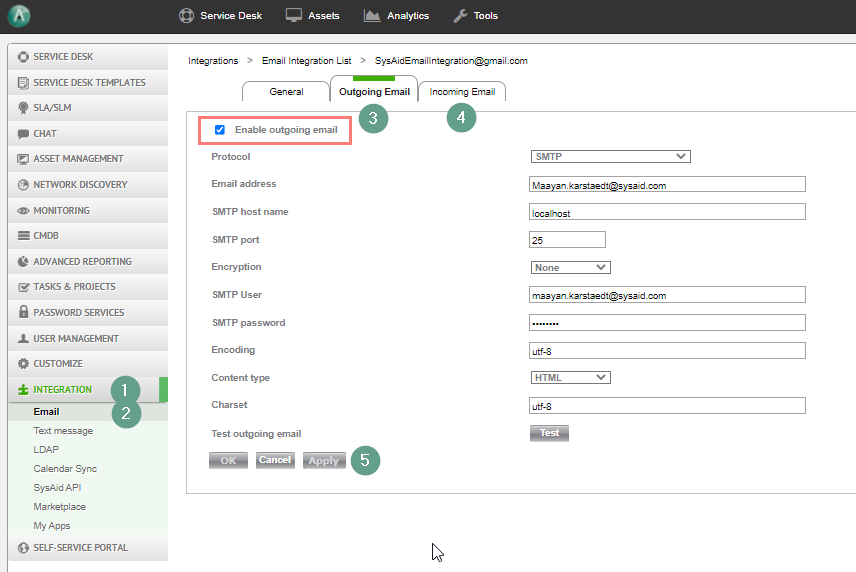Image resolution: width=856 pixels, height=572 pixels.
Task: Click the Assets monitor icon
Action: click(x=294, y=15)
